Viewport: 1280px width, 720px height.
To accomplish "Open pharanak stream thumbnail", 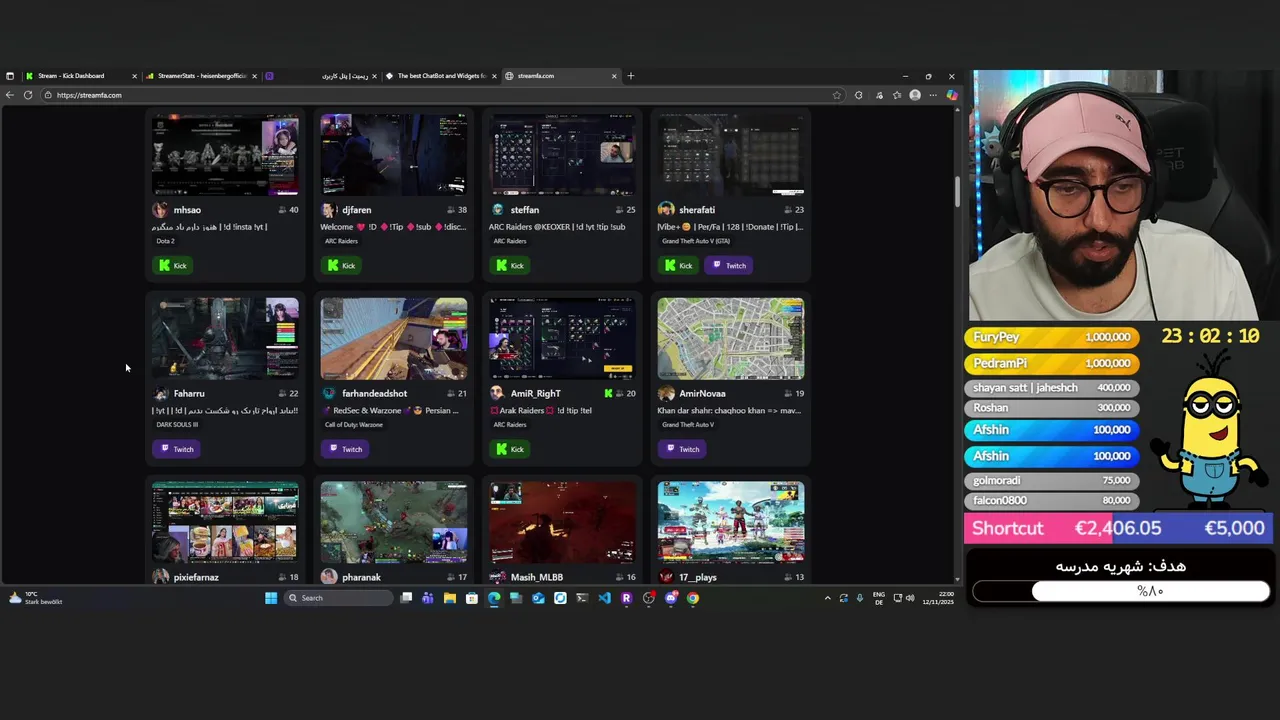I will pos(393,522).
